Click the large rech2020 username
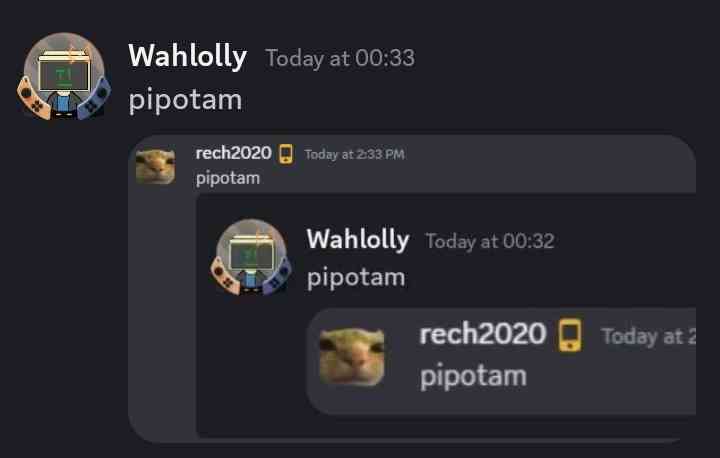This screenshot has height=458, width=720. (x=483, y=334)
